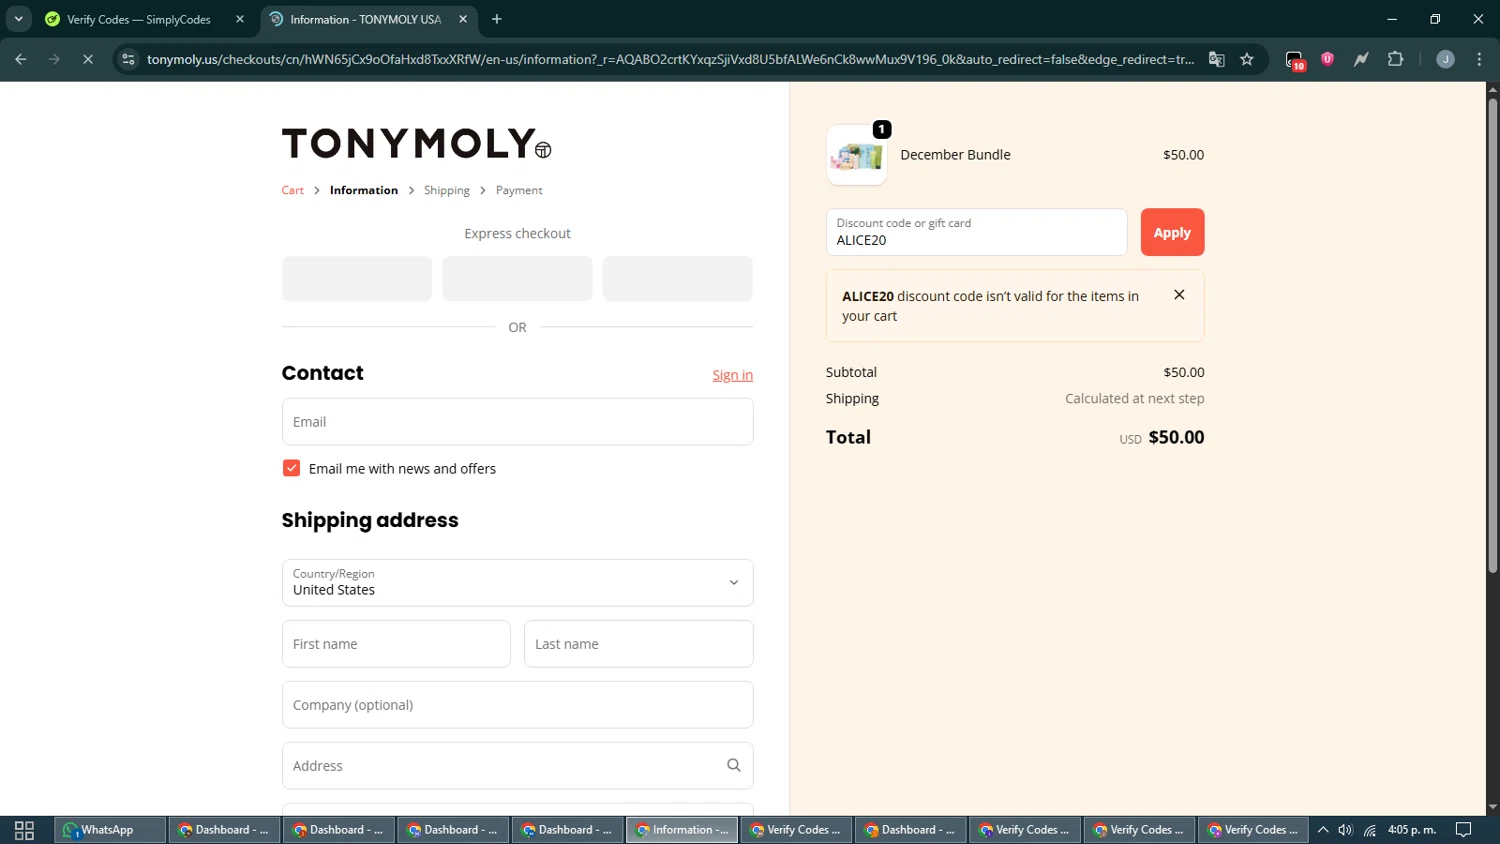This screenshot has width=1500, height=844.
Task: Click the December Bundle product thumbnail
Action: click(x=857, y=155)
